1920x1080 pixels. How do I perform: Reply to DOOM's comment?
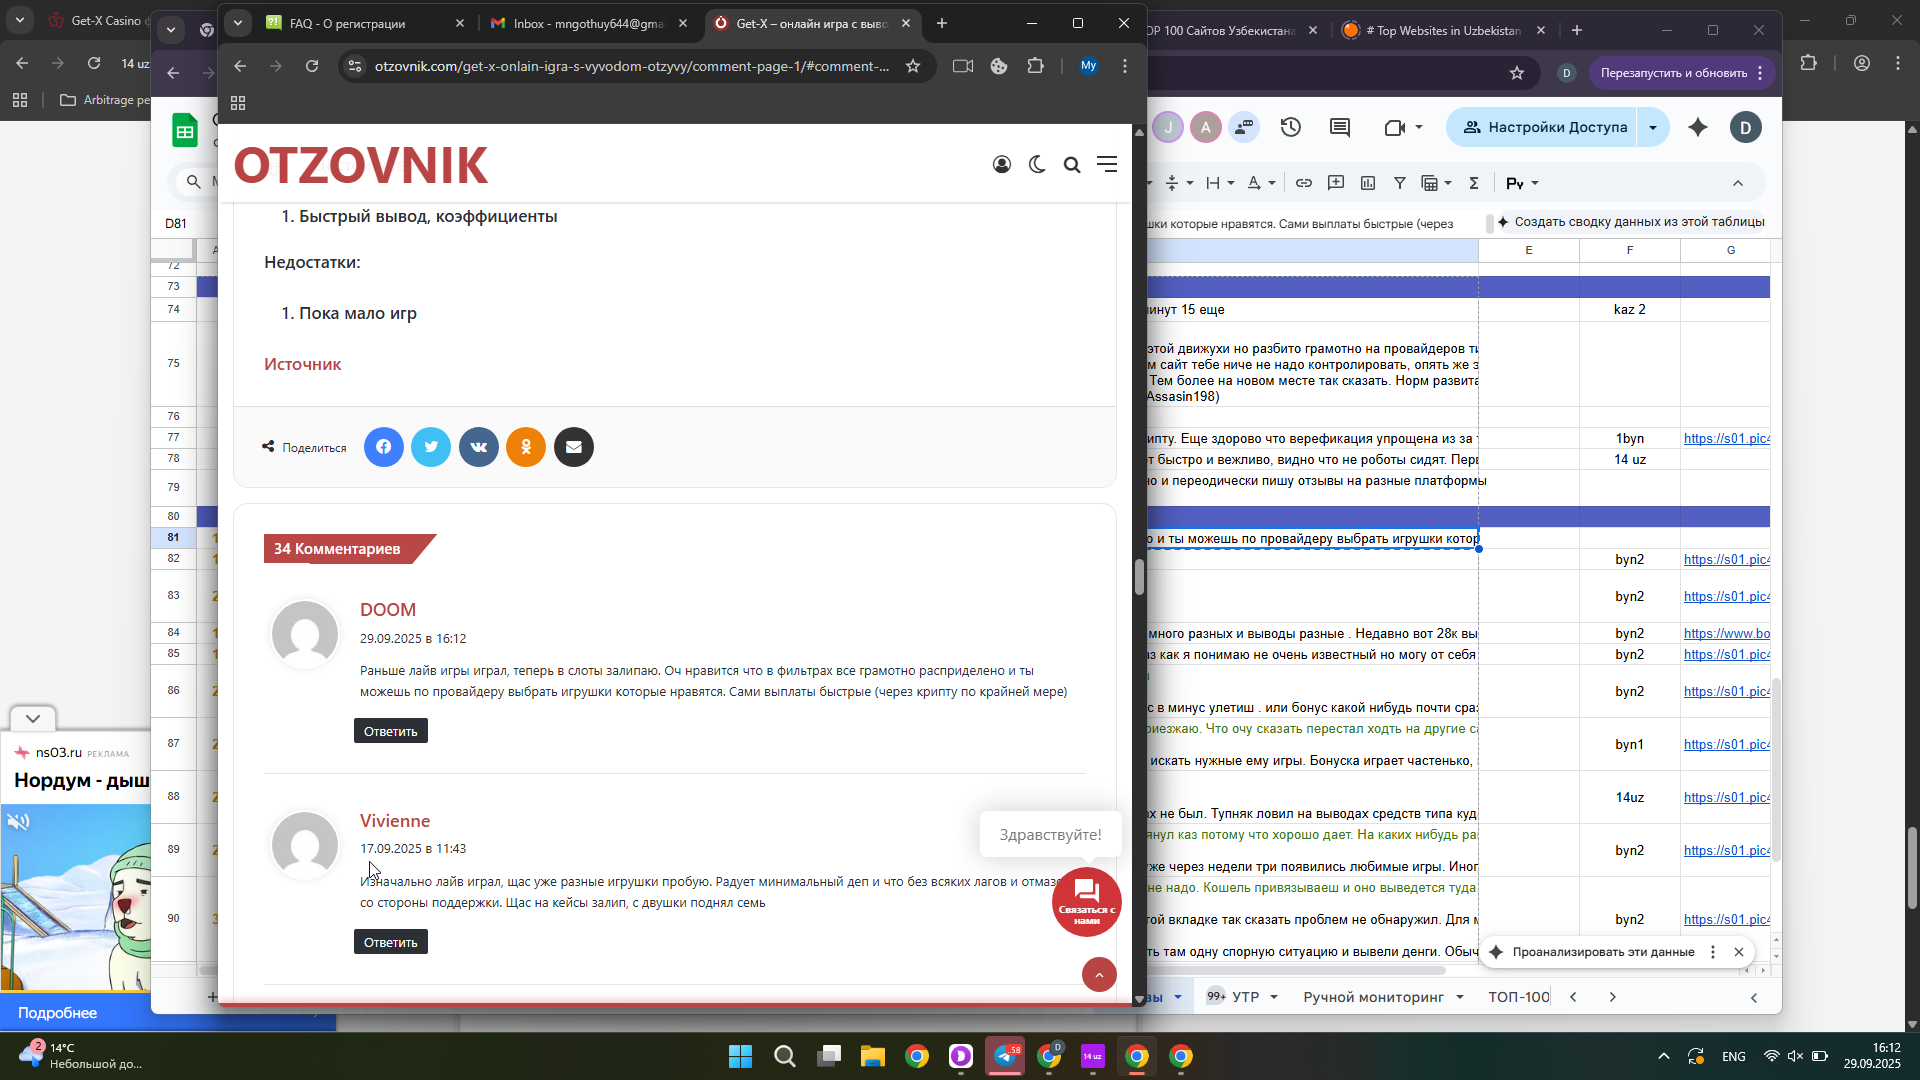[x=390, y=731]
